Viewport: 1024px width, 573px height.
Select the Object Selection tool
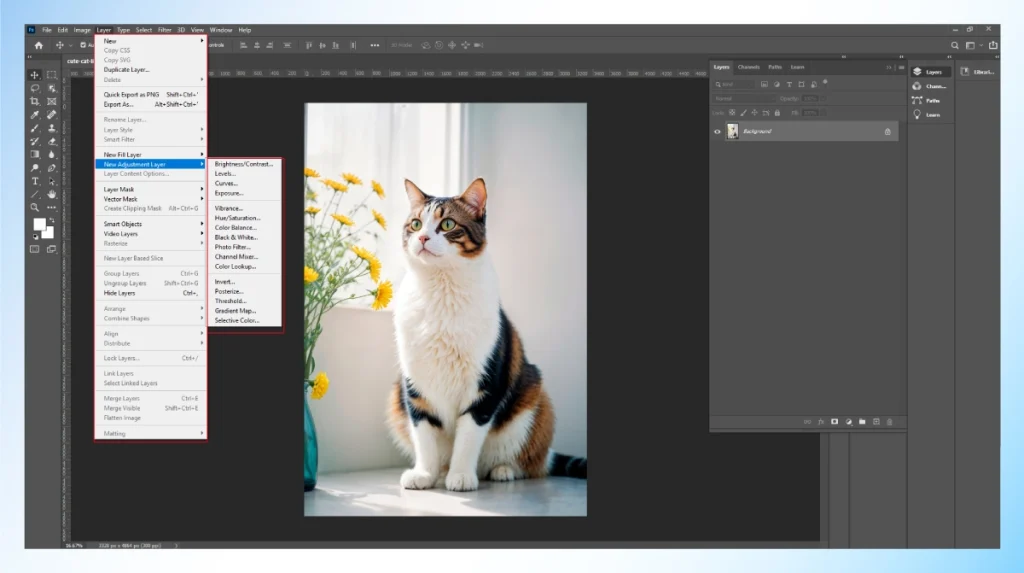click(x=52, y=88)
